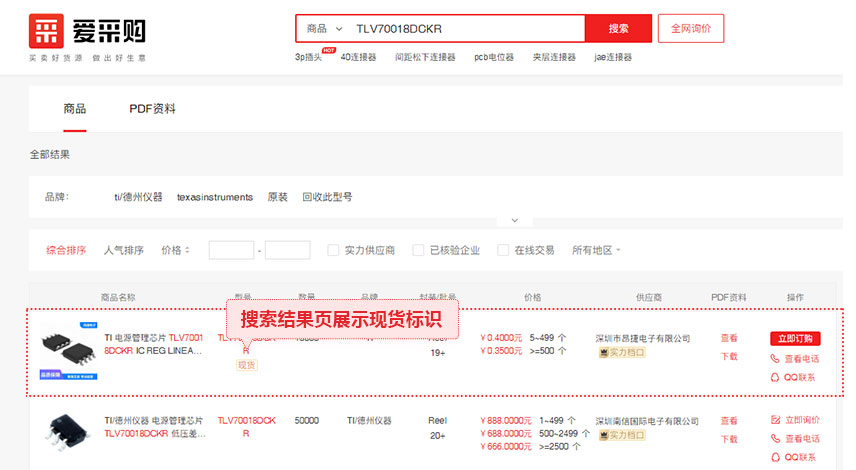
Task: Check the 已核验企业 filter
Action: [418, 250]
